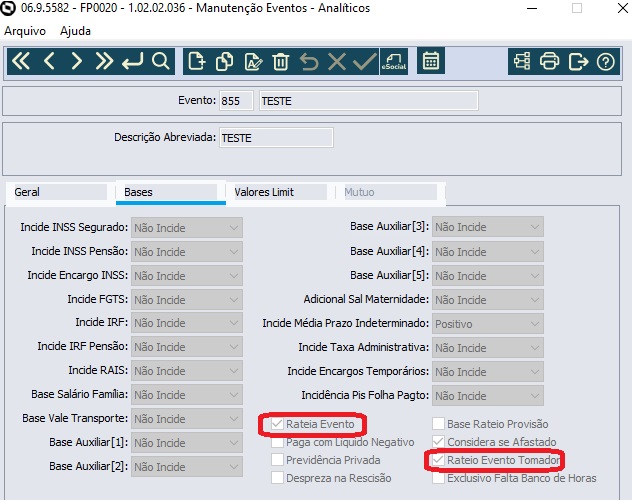Viewport: 632px width, 501px height.
Task: Check Exclusivo Falta Banco de Horas
Action: pyautogui.click(x=438, y=478)
